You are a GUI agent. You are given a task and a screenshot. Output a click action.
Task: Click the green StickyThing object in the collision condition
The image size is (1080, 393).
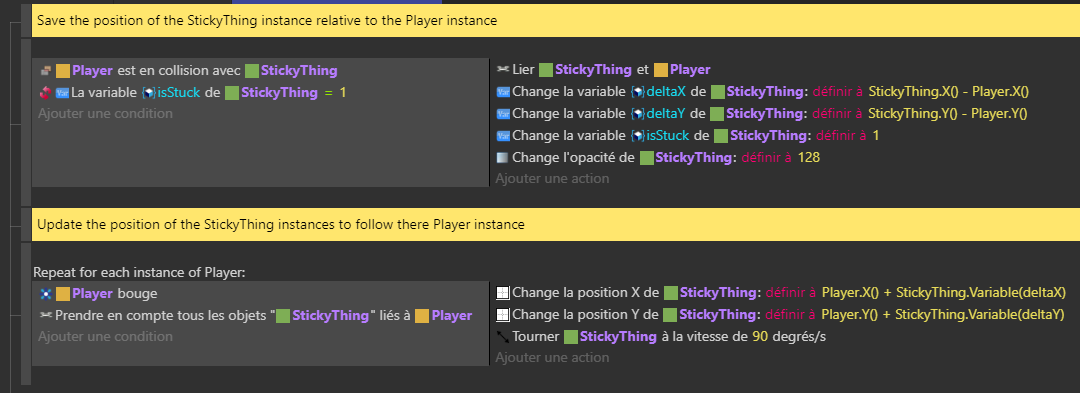click(x=252, y=70)
